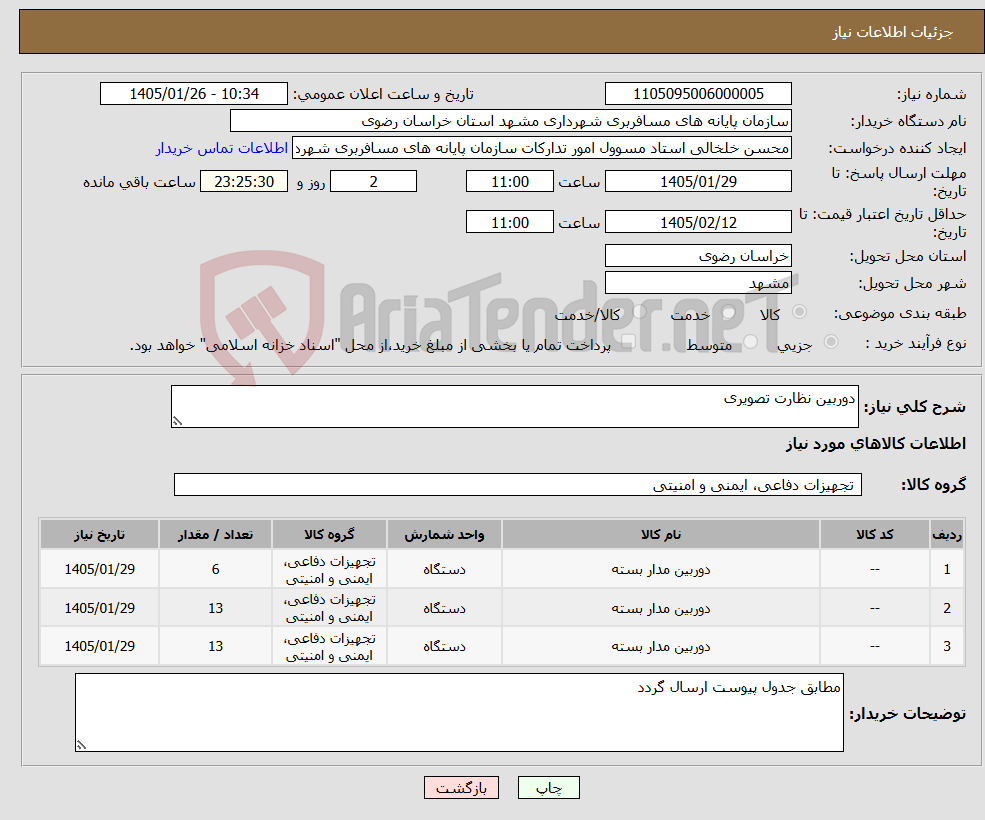Click quantity 13 in row 2
The image size is (985, 820).
coord(215,608)
